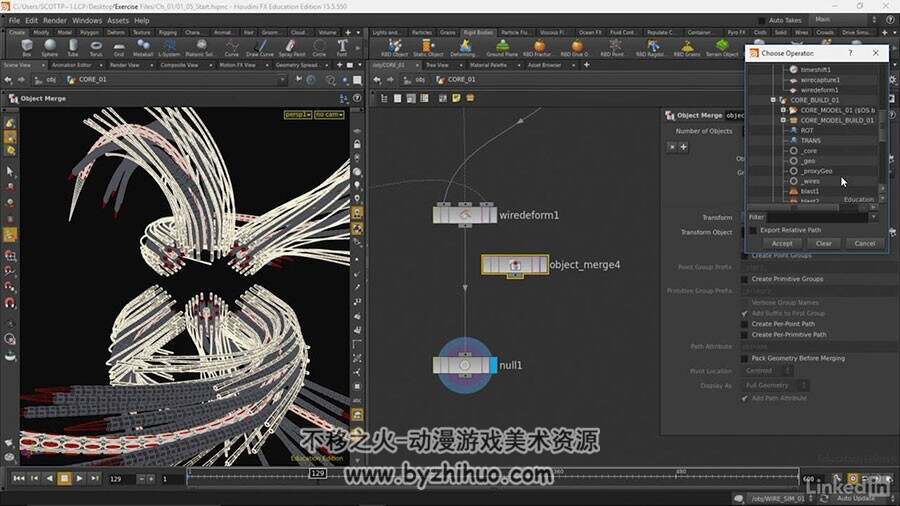Click the Static Object shelf tool
Viewport: 900px width, 506px height.
[x=428, y=48]
